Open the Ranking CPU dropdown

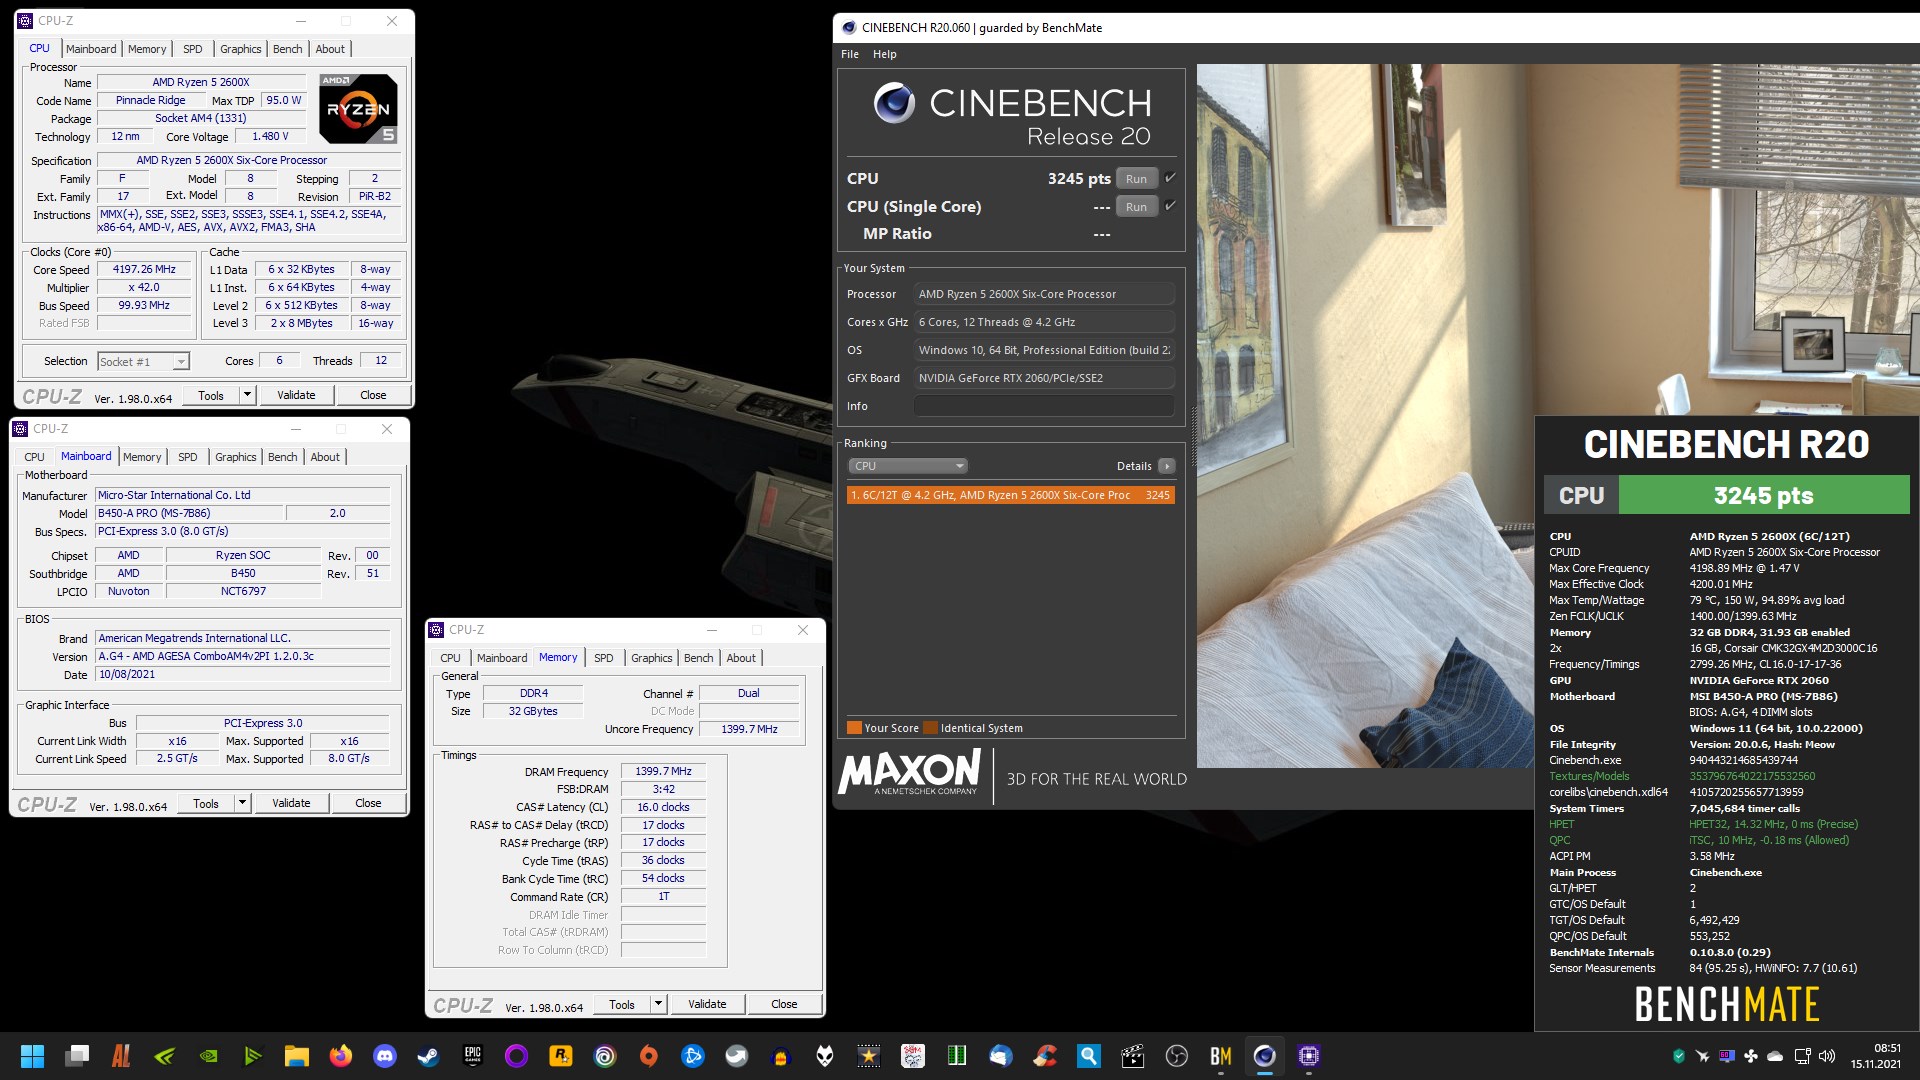point(908,466)
